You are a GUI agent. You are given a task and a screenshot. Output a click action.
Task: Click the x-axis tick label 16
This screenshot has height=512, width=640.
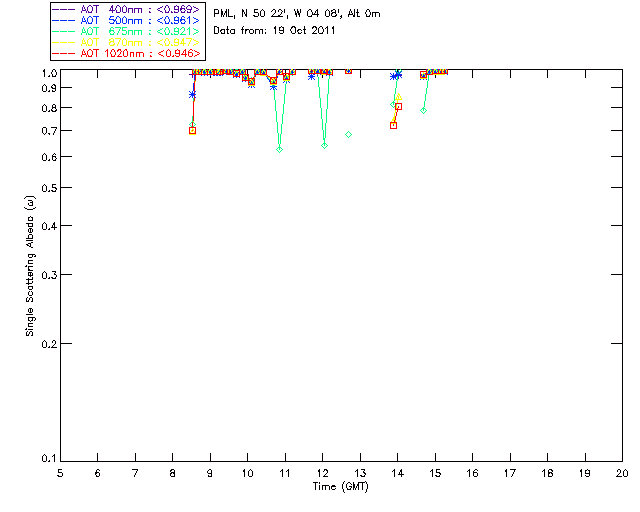click(473, 473)
